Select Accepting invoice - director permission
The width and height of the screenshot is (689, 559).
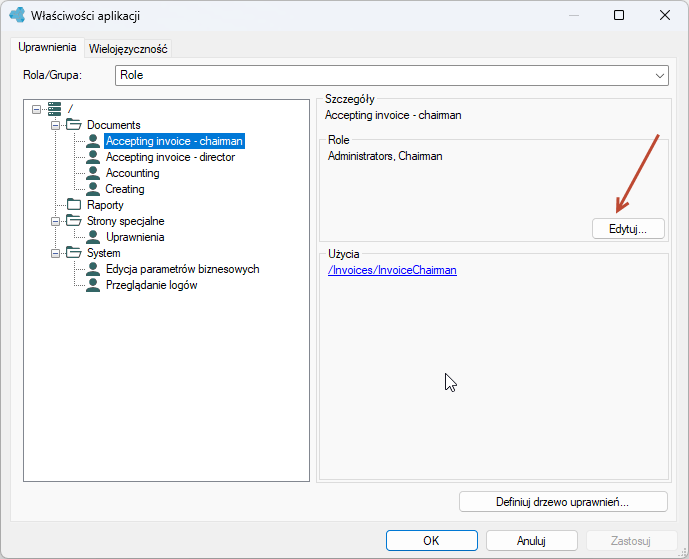[170, 157]
